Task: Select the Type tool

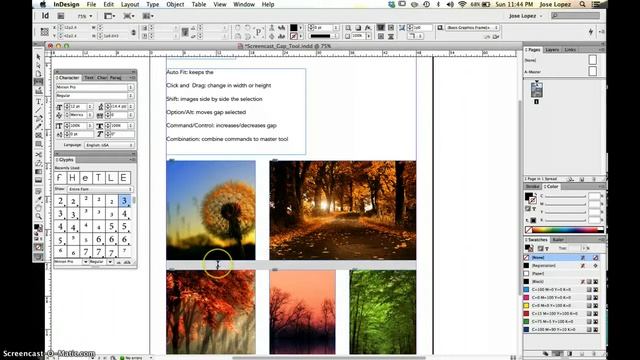Action: 38,101
